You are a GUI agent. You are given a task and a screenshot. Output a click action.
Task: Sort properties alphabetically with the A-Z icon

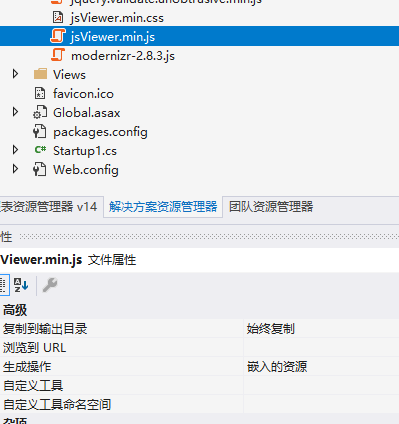point(21,285)
